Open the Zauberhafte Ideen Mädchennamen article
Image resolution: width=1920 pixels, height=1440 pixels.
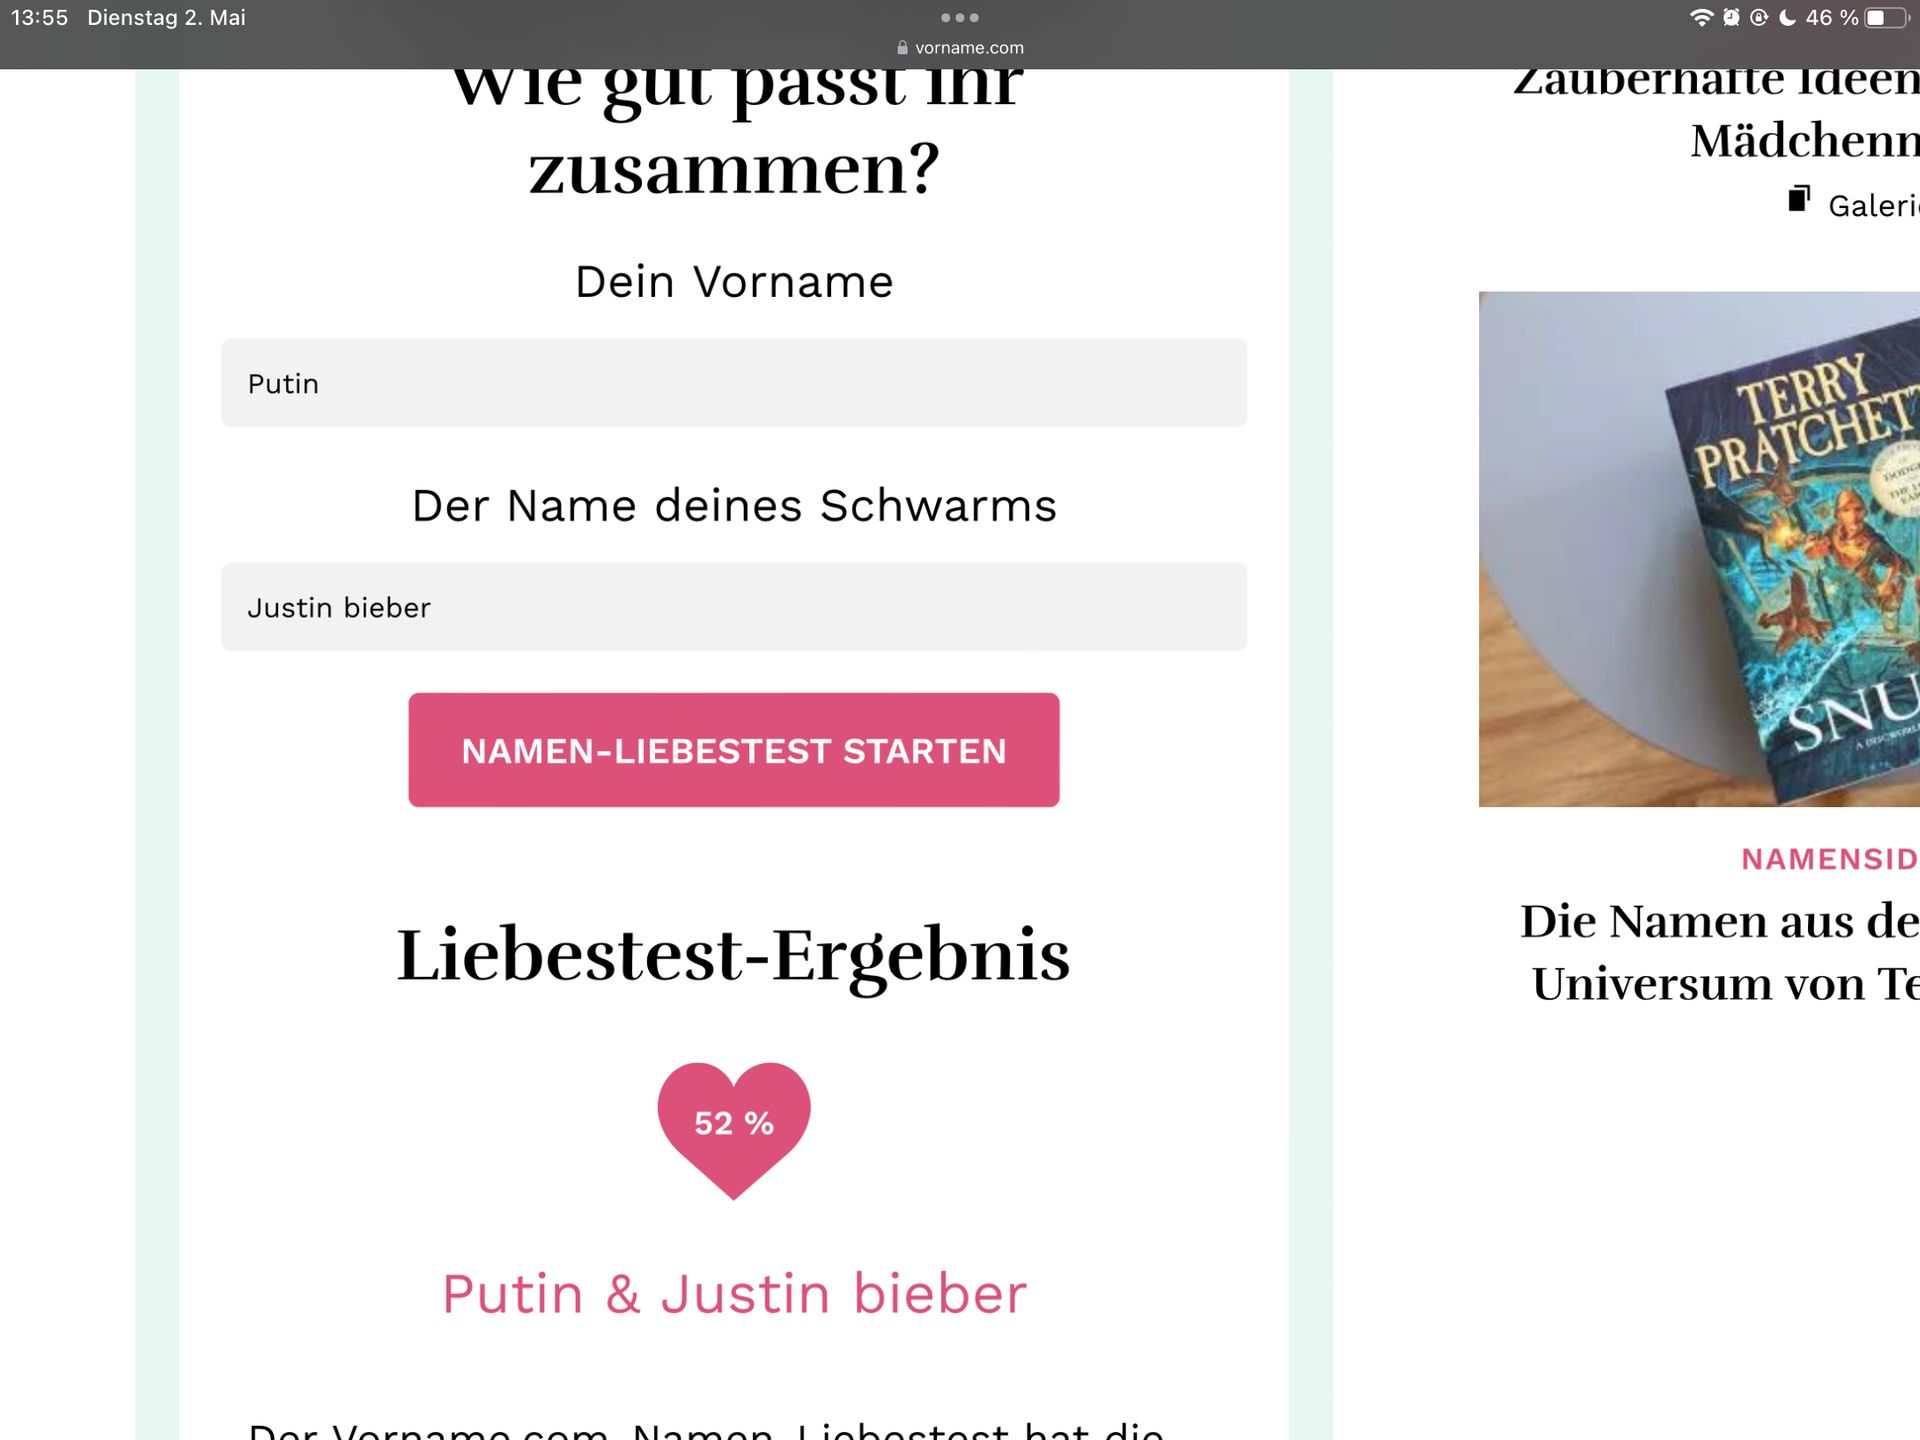coord(1716,110)
